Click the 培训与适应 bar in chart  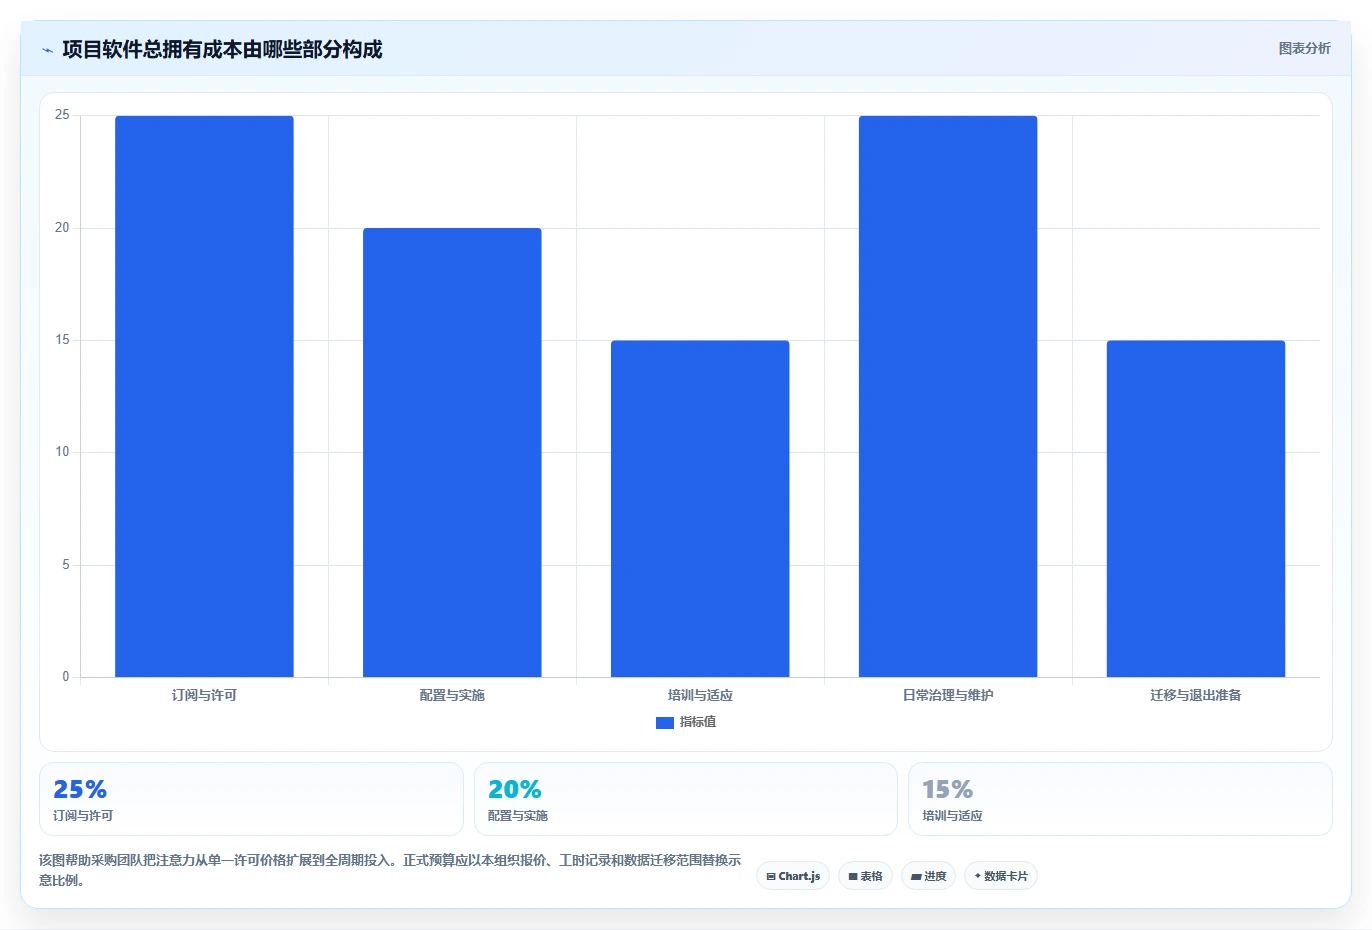[700, 509]
